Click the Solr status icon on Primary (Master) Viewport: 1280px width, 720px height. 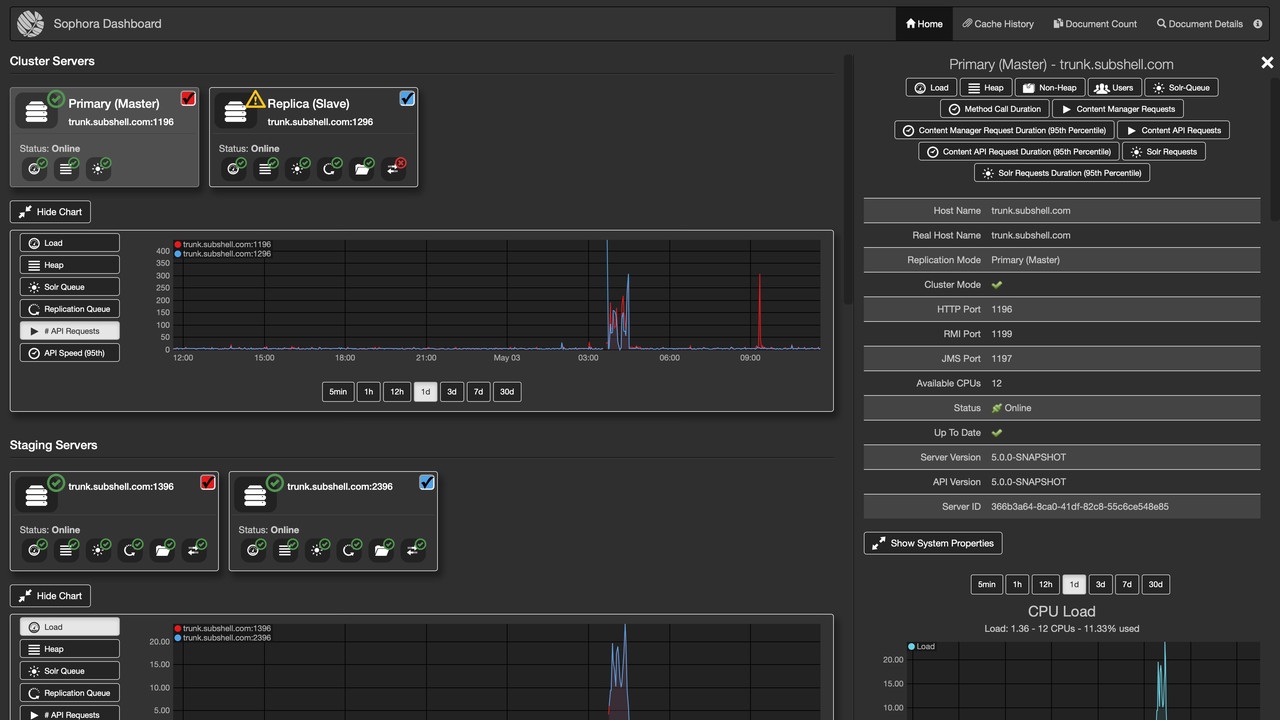click(x=98, y=168)
